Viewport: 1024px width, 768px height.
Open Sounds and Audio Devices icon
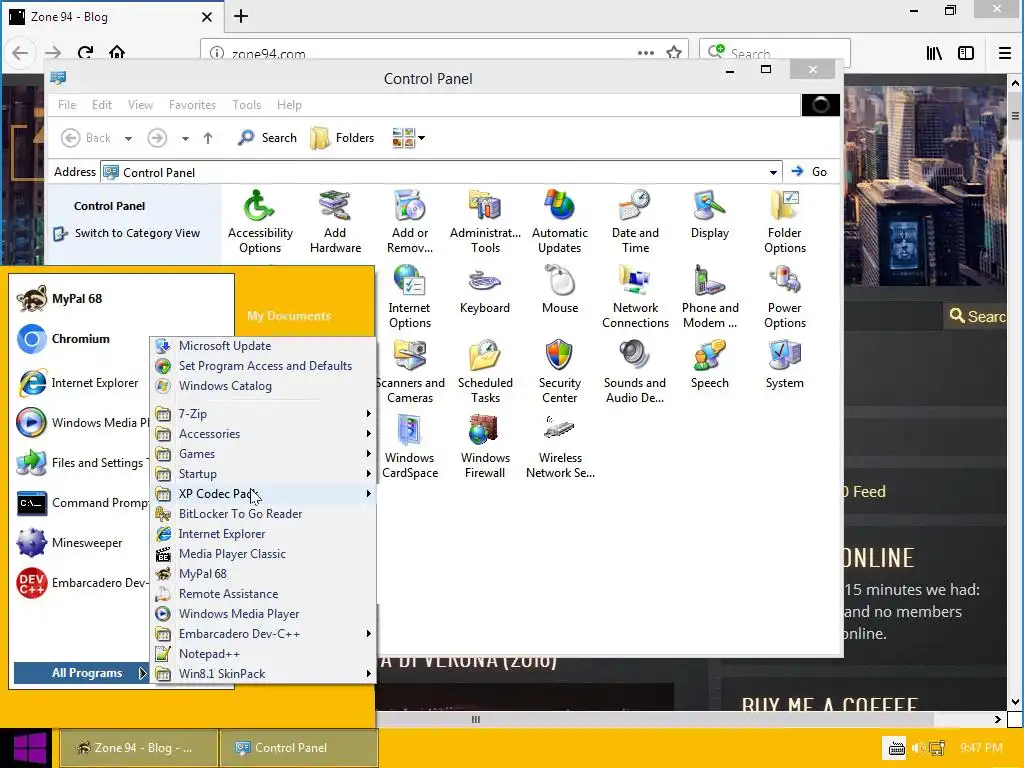pos(635,372)
